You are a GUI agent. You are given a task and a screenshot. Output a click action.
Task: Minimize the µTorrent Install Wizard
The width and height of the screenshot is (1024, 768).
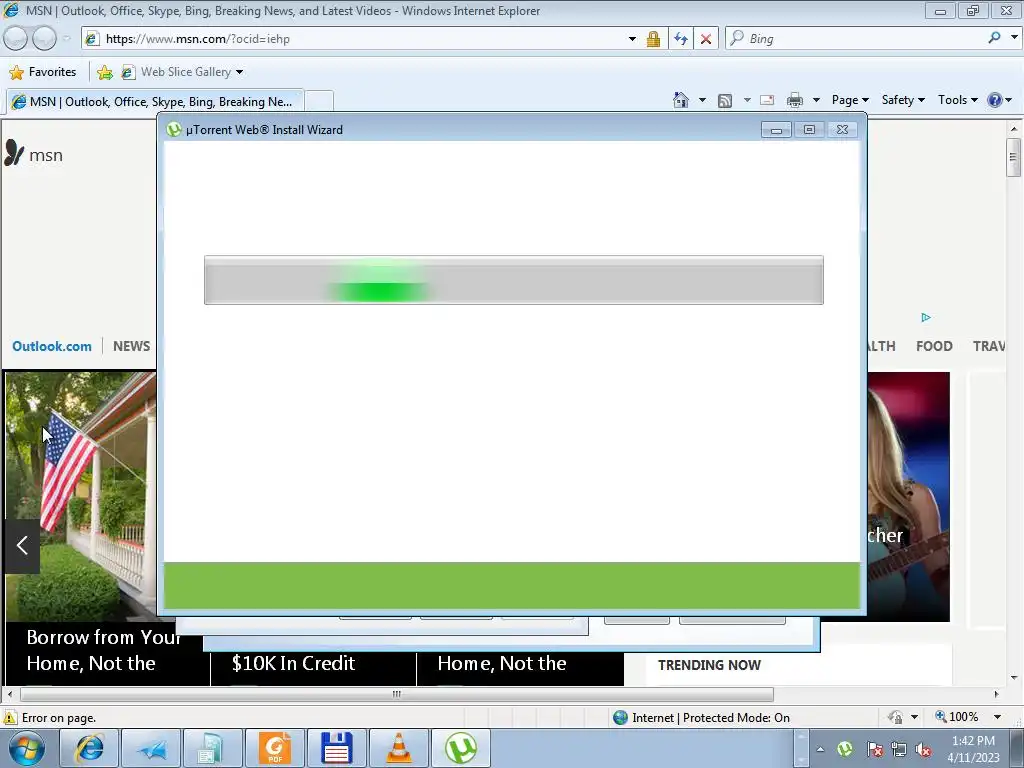coord(776,130)
